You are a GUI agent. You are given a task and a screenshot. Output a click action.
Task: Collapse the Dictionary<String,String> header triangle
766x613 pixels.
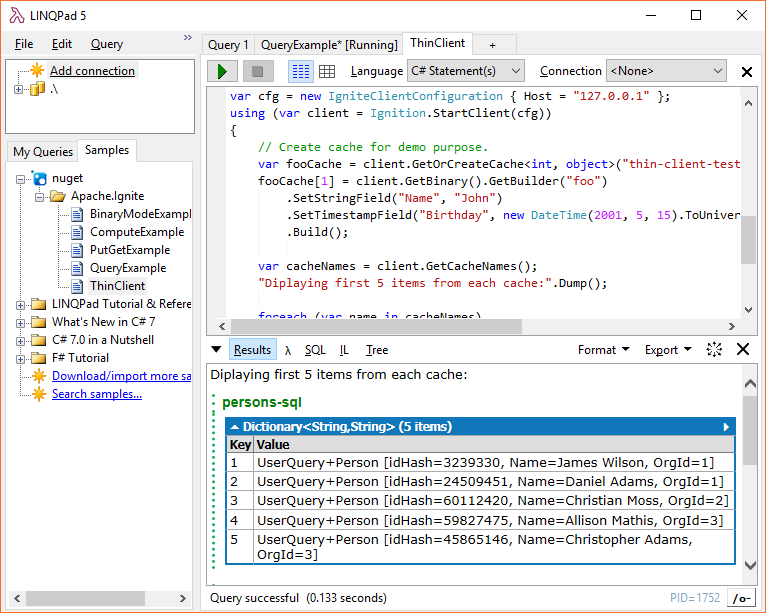click(234, 427)
